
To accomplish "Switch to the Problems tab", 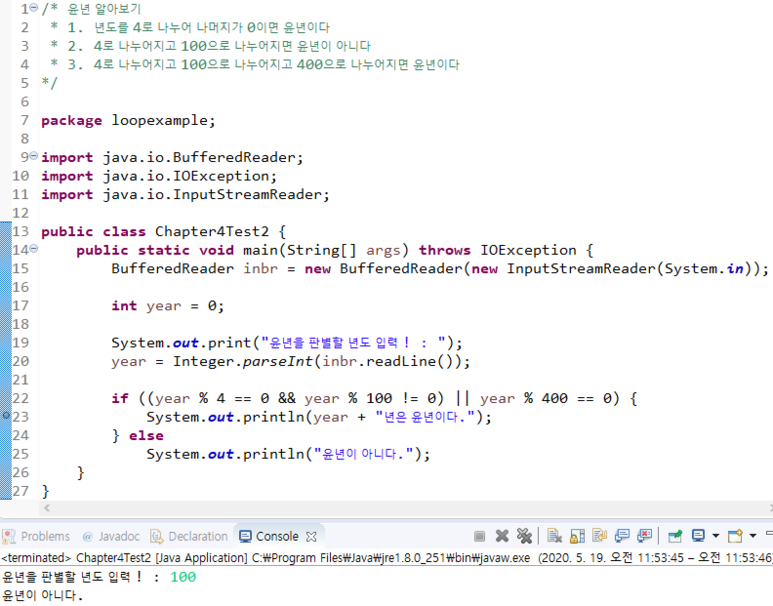I will click(x=45, y=536).
